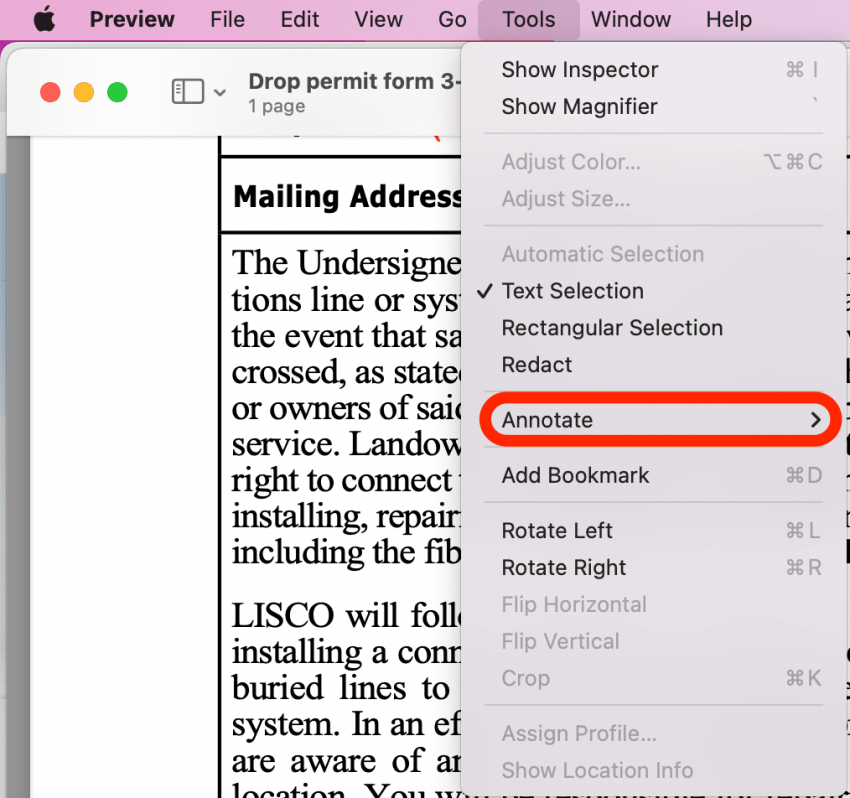This screenshot has height=798, width=850.
Task: Select Text Selection mode
Action: 572,291
